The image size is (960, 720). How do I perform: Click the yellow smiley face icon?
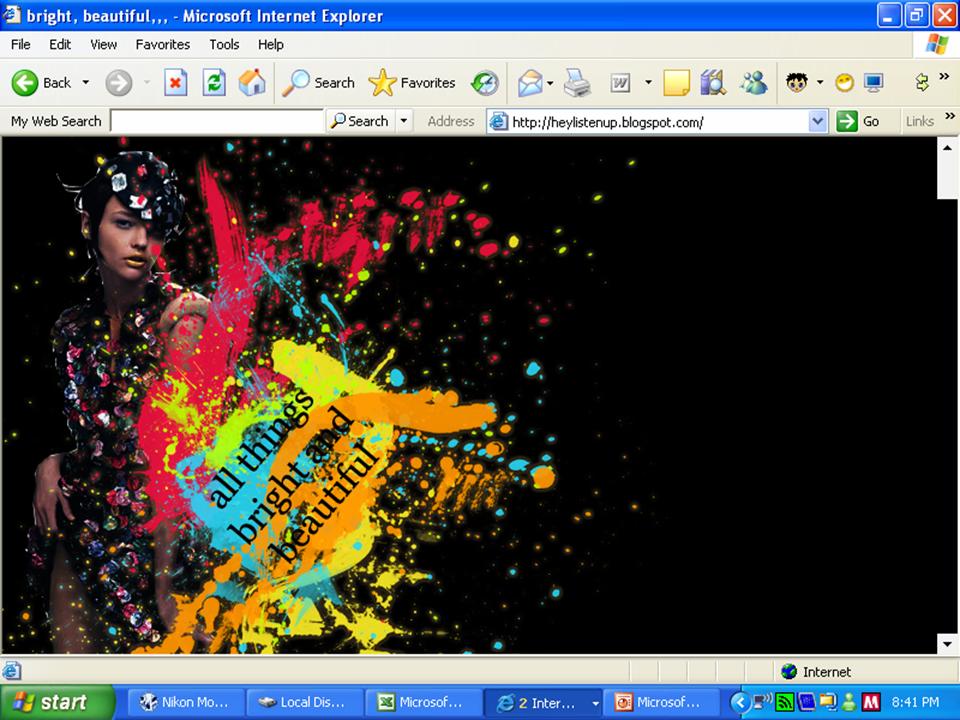pos(845,83)
